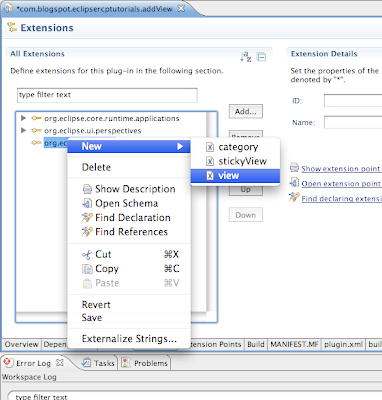Click the ID input field

point(353,100)
